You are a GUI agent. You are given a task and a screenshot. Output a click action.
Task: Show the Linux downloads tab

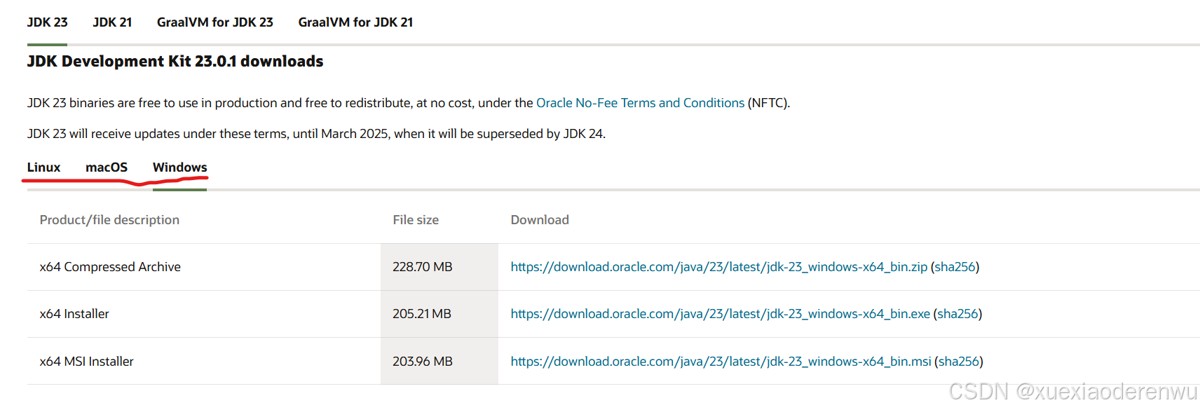[x=44, y=167]
